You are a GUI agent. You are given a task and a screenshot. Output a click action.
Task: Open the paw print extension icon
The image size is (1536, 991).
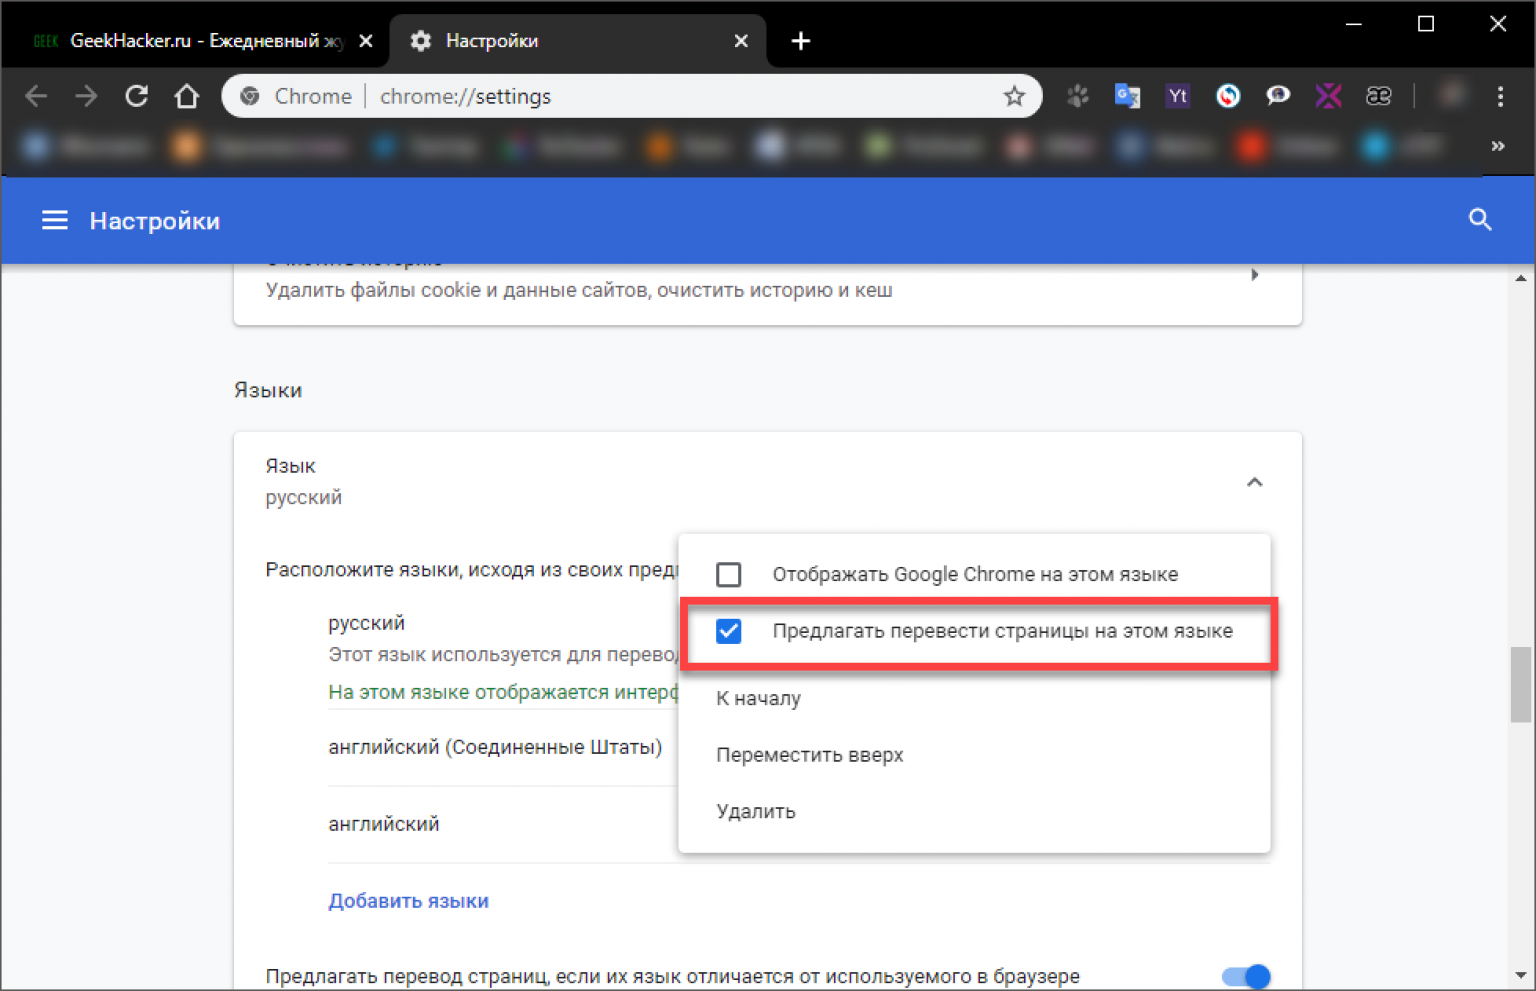tap(1078, 96)
